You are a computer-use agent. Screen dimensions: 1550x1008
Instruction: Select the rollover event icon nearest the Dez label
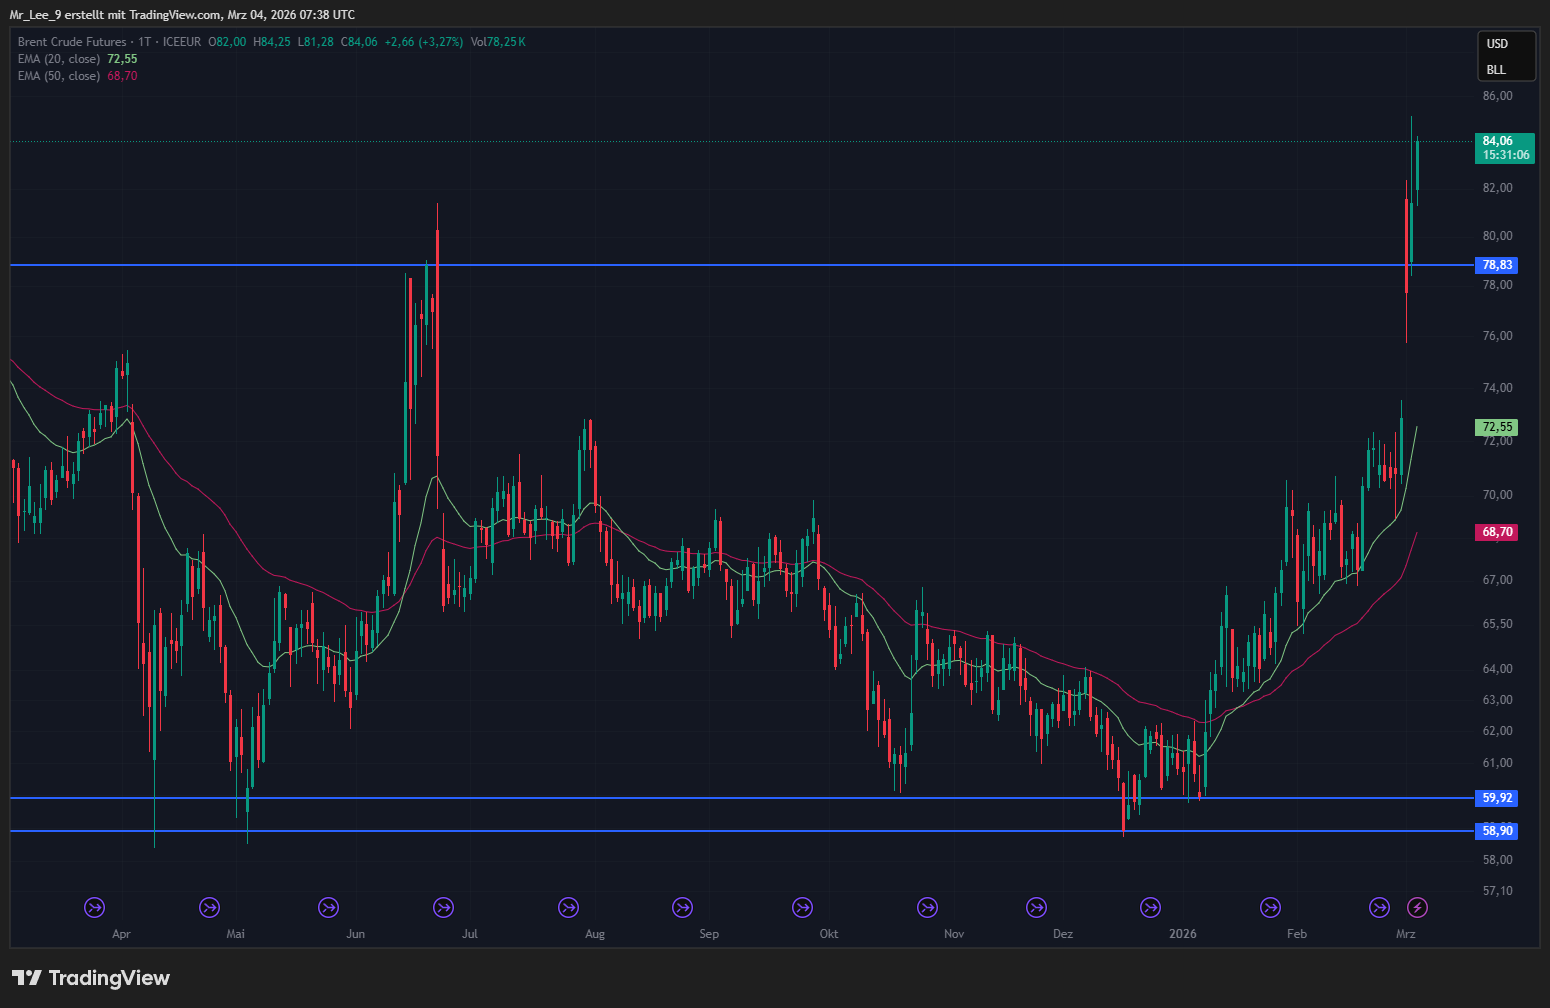pyautogui.click(x=1036, y=907)
